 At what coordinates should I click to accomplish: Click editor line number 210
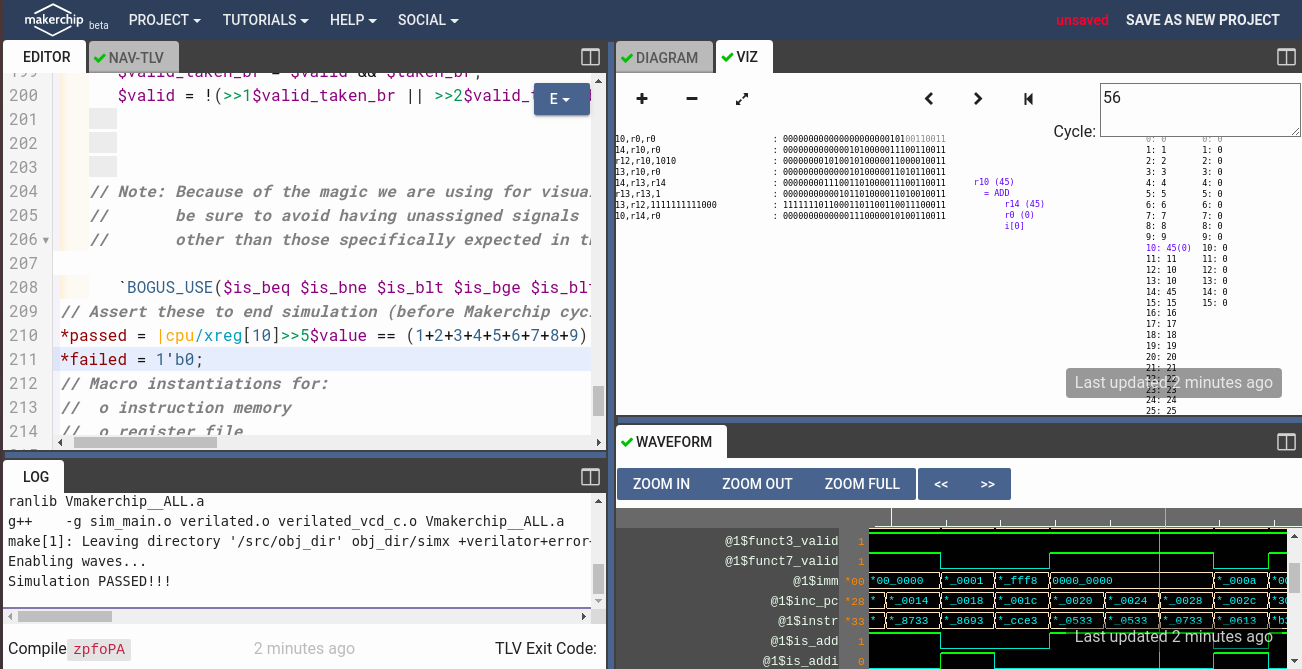coord(23,336)
